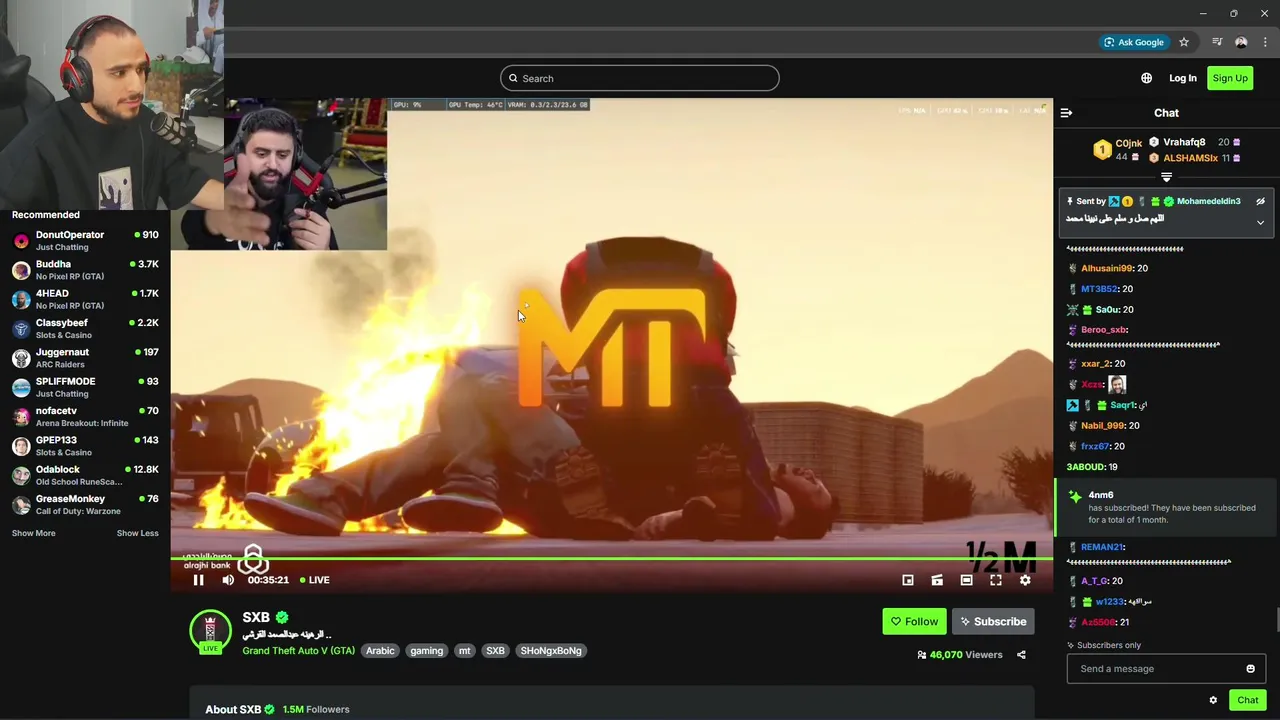Open picture-in-picture mini player icon

tap(908, 580)
